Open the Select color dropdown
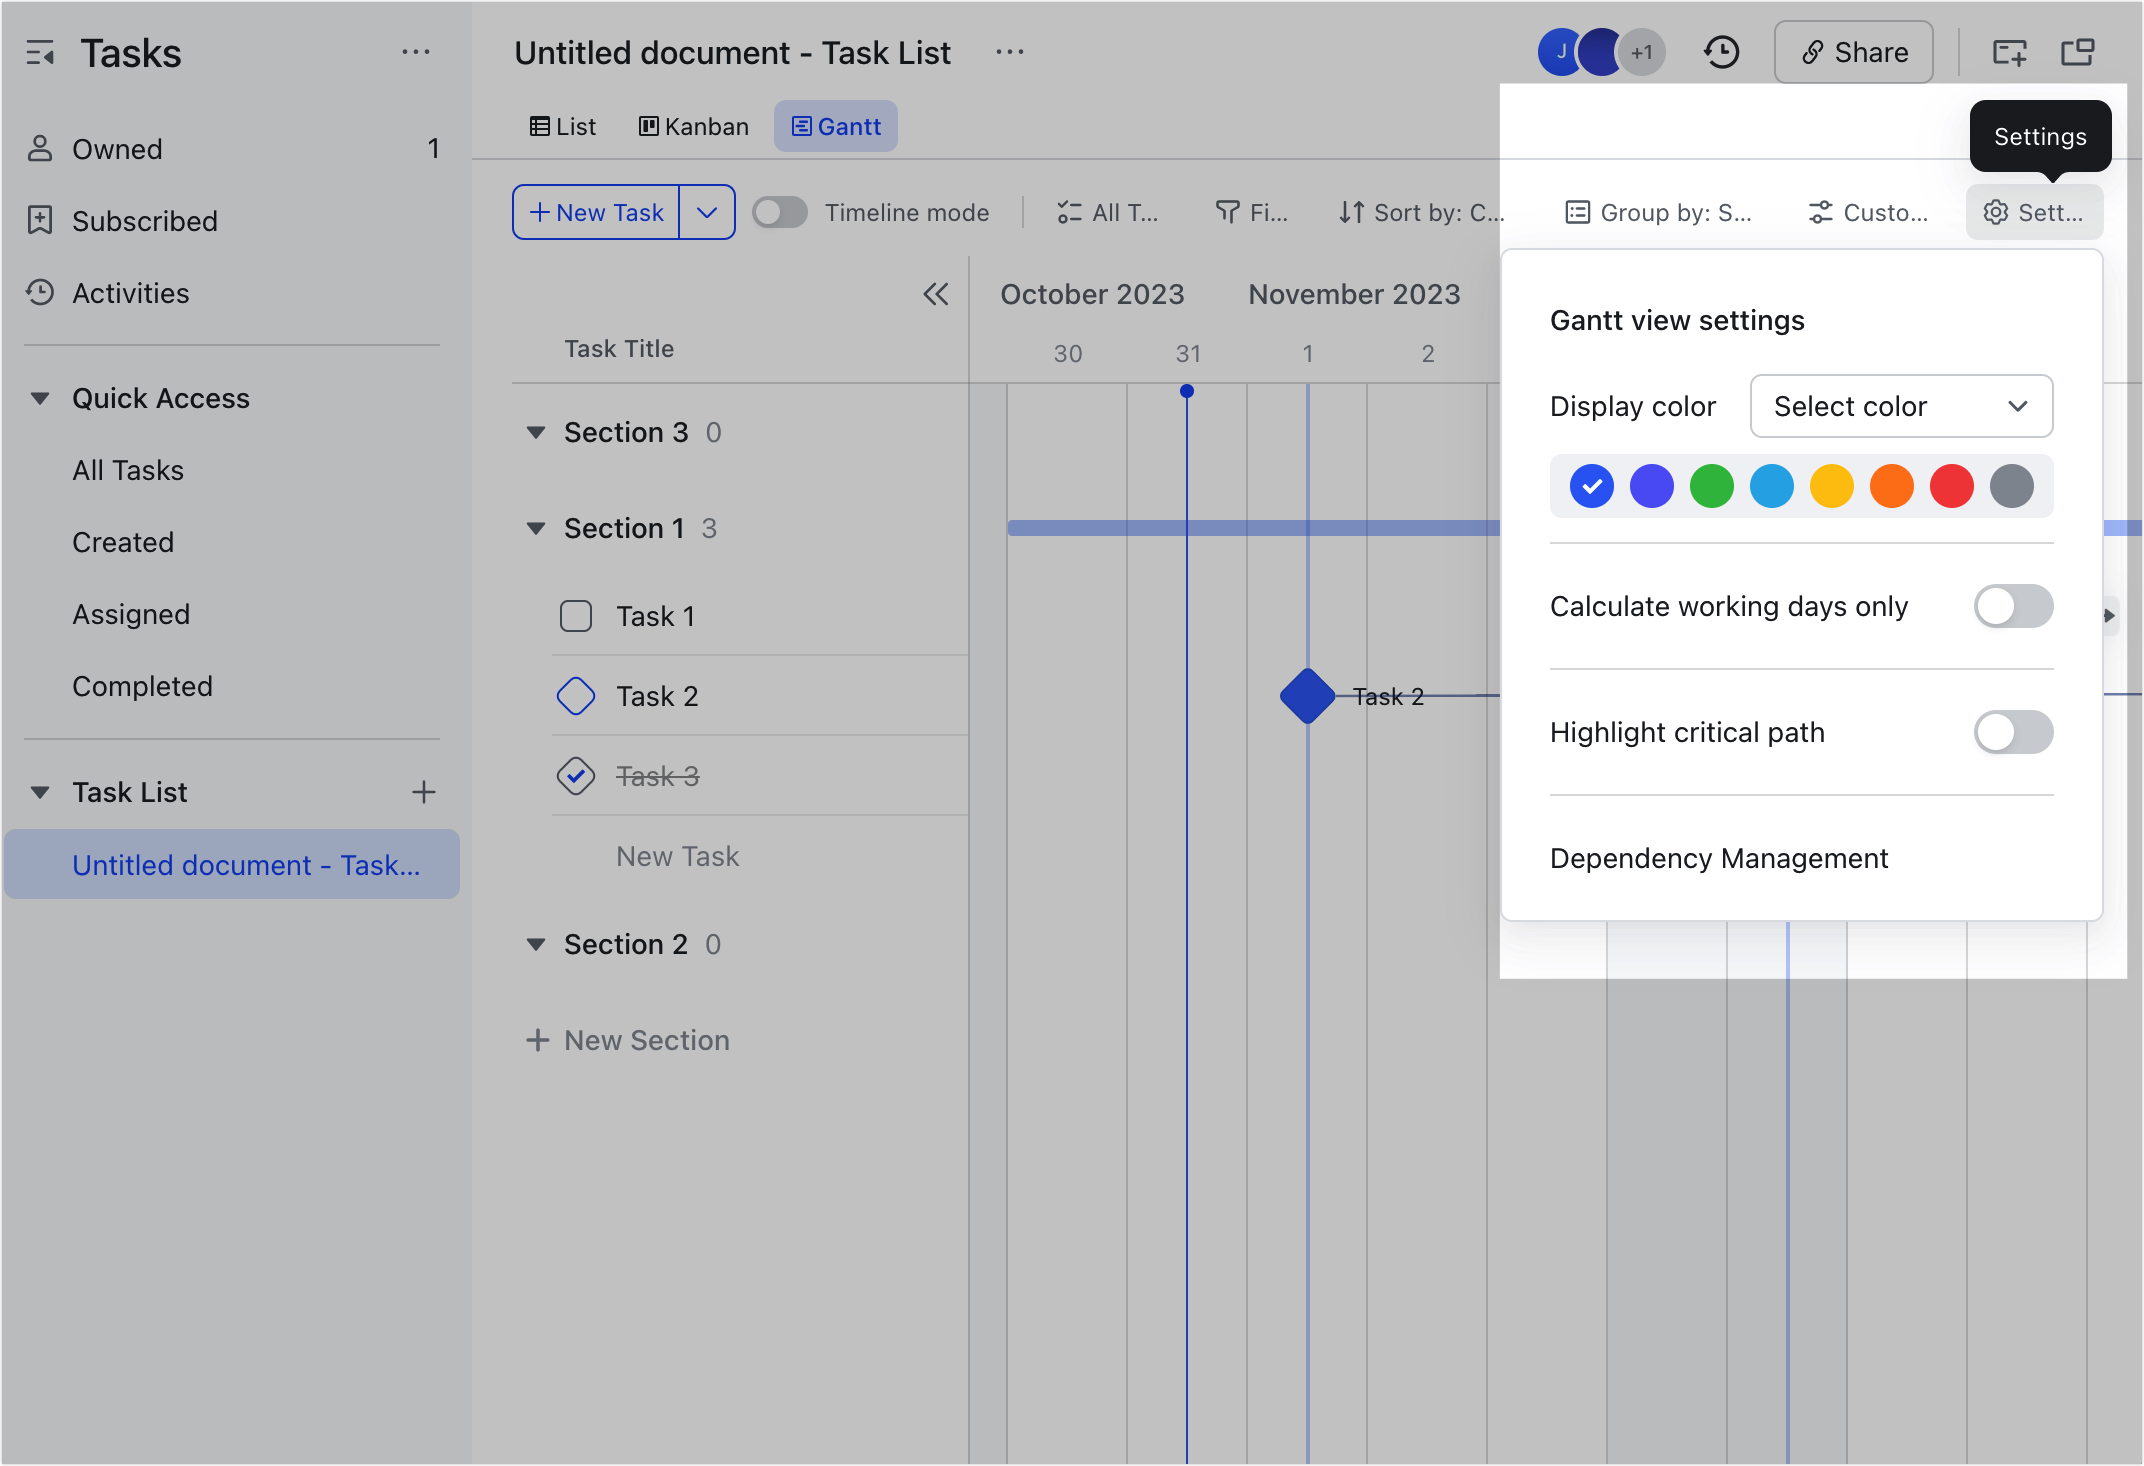The image size is (2144, 1466). (x=1901, y=406)
